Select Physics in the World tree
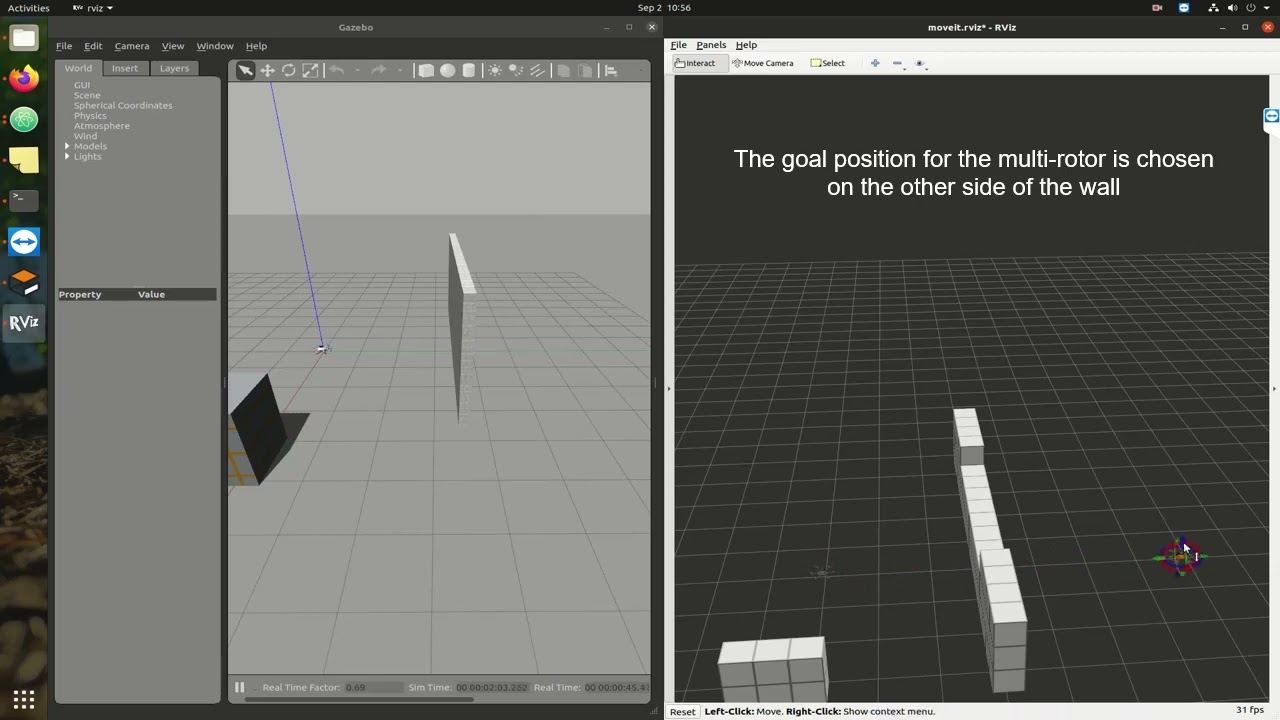 tap(90, 116)
